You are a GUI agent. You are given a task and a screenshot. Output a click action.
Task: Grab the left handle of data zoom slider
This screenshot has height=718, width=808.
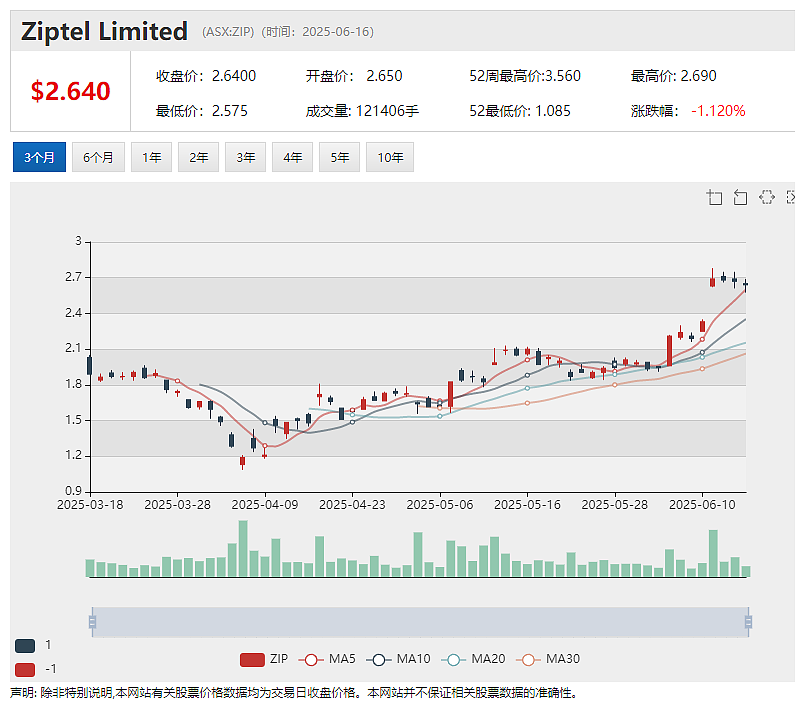[92, 622]
